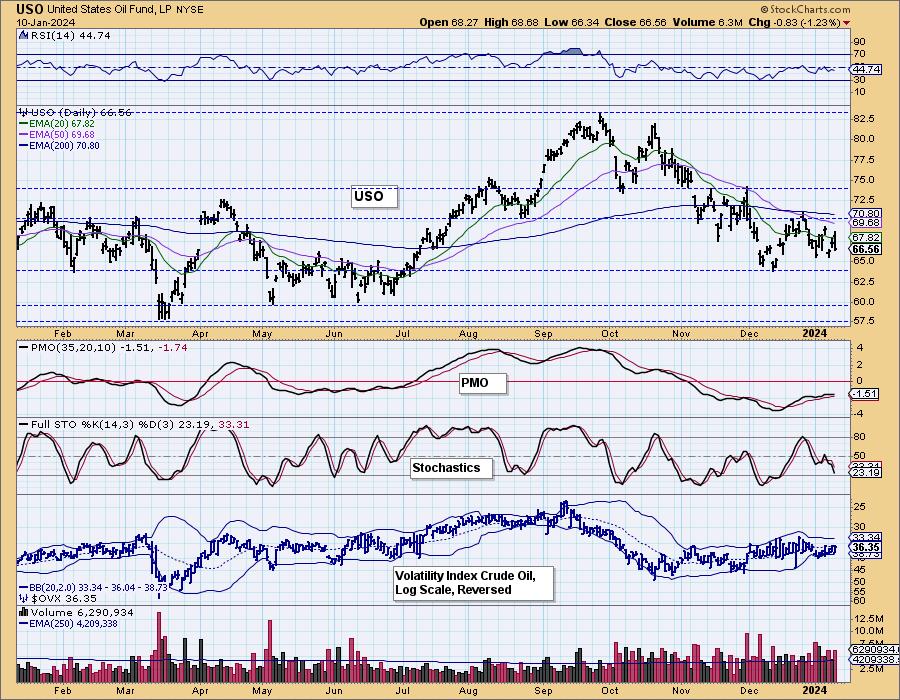This screenshot has width=900, height=700.
Task: Click the 'Chg -0.83 (-1.23%)' value
Action: pos(794,22)
